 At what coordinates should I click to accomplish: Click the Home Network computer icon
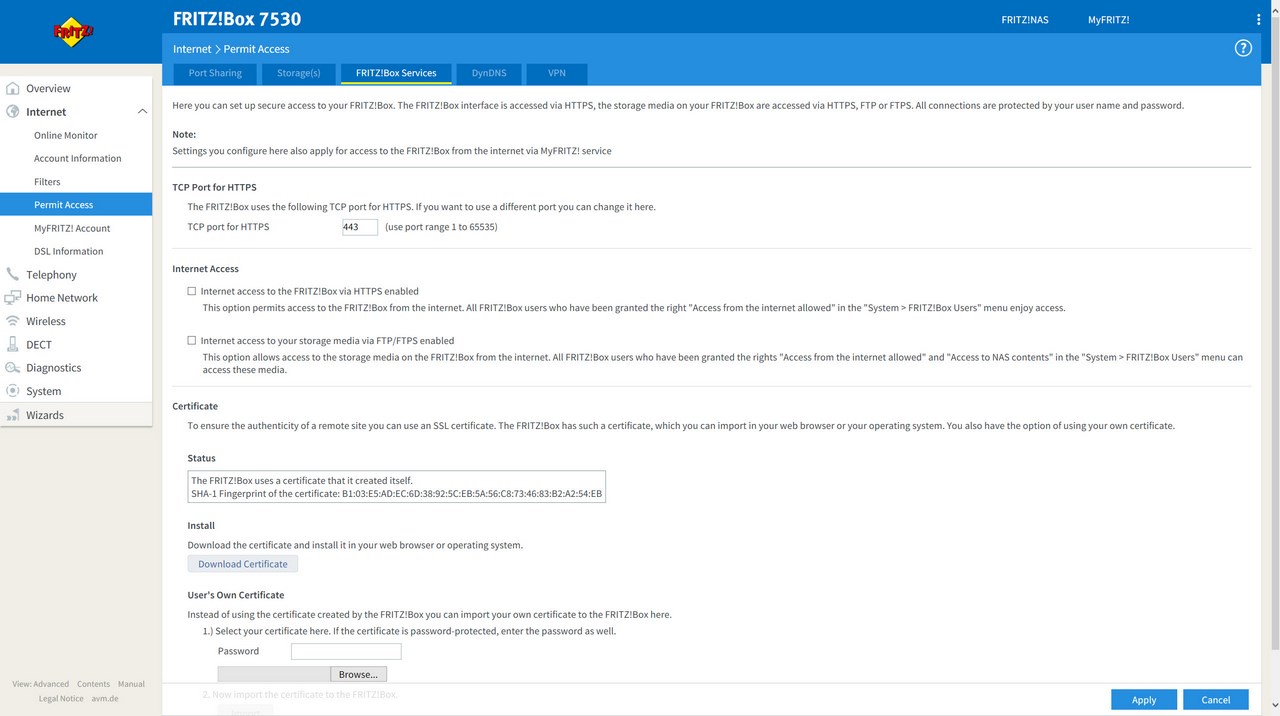click(13, 298)
